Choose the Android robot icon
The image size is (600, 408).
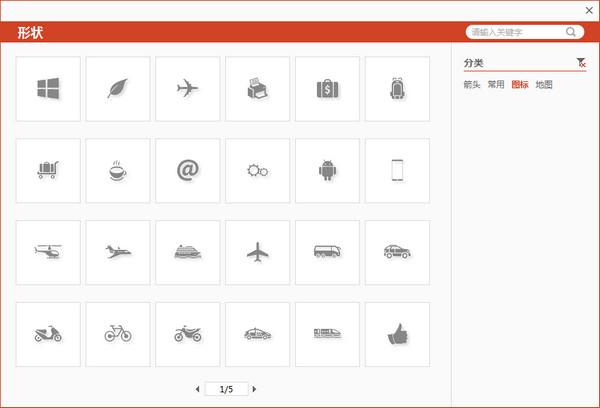click(327, 171)
